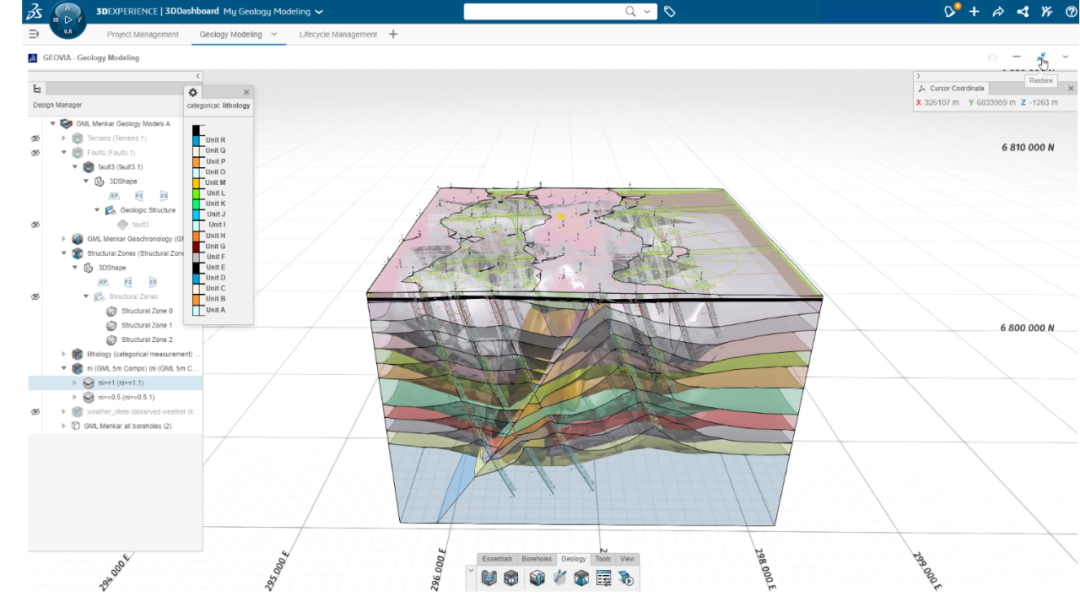This screenshot has height=597, width=1080.
Task: Select Structural Zone 1 in tree
Action: click(146, 325)
